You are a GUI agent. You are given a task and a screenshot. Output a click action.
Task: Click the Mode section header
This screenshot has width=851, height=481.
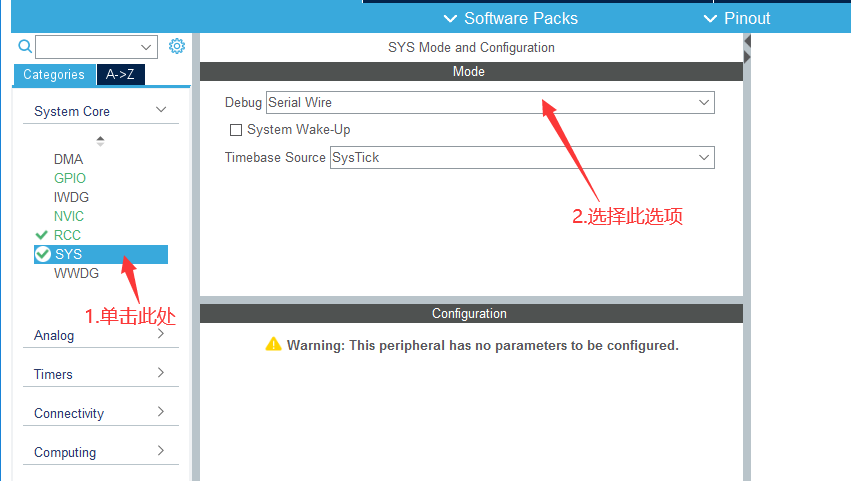[x=471, y=72]
